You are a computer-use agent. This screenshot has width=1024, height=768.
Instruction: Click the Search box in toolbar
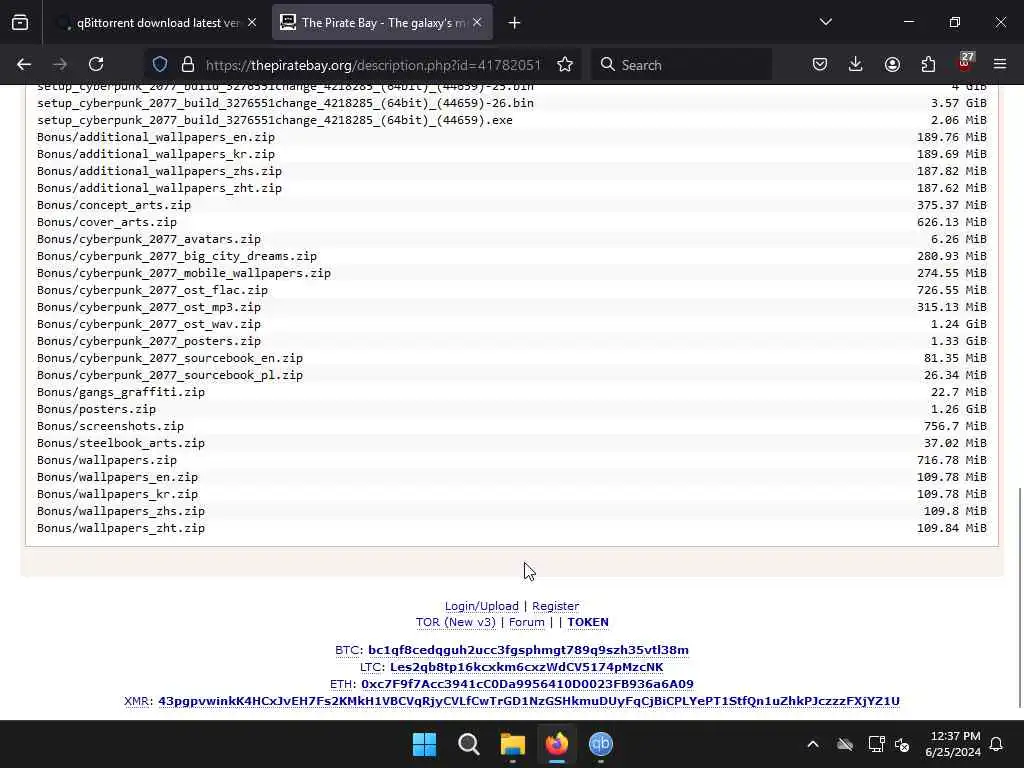tap(682, 65)
